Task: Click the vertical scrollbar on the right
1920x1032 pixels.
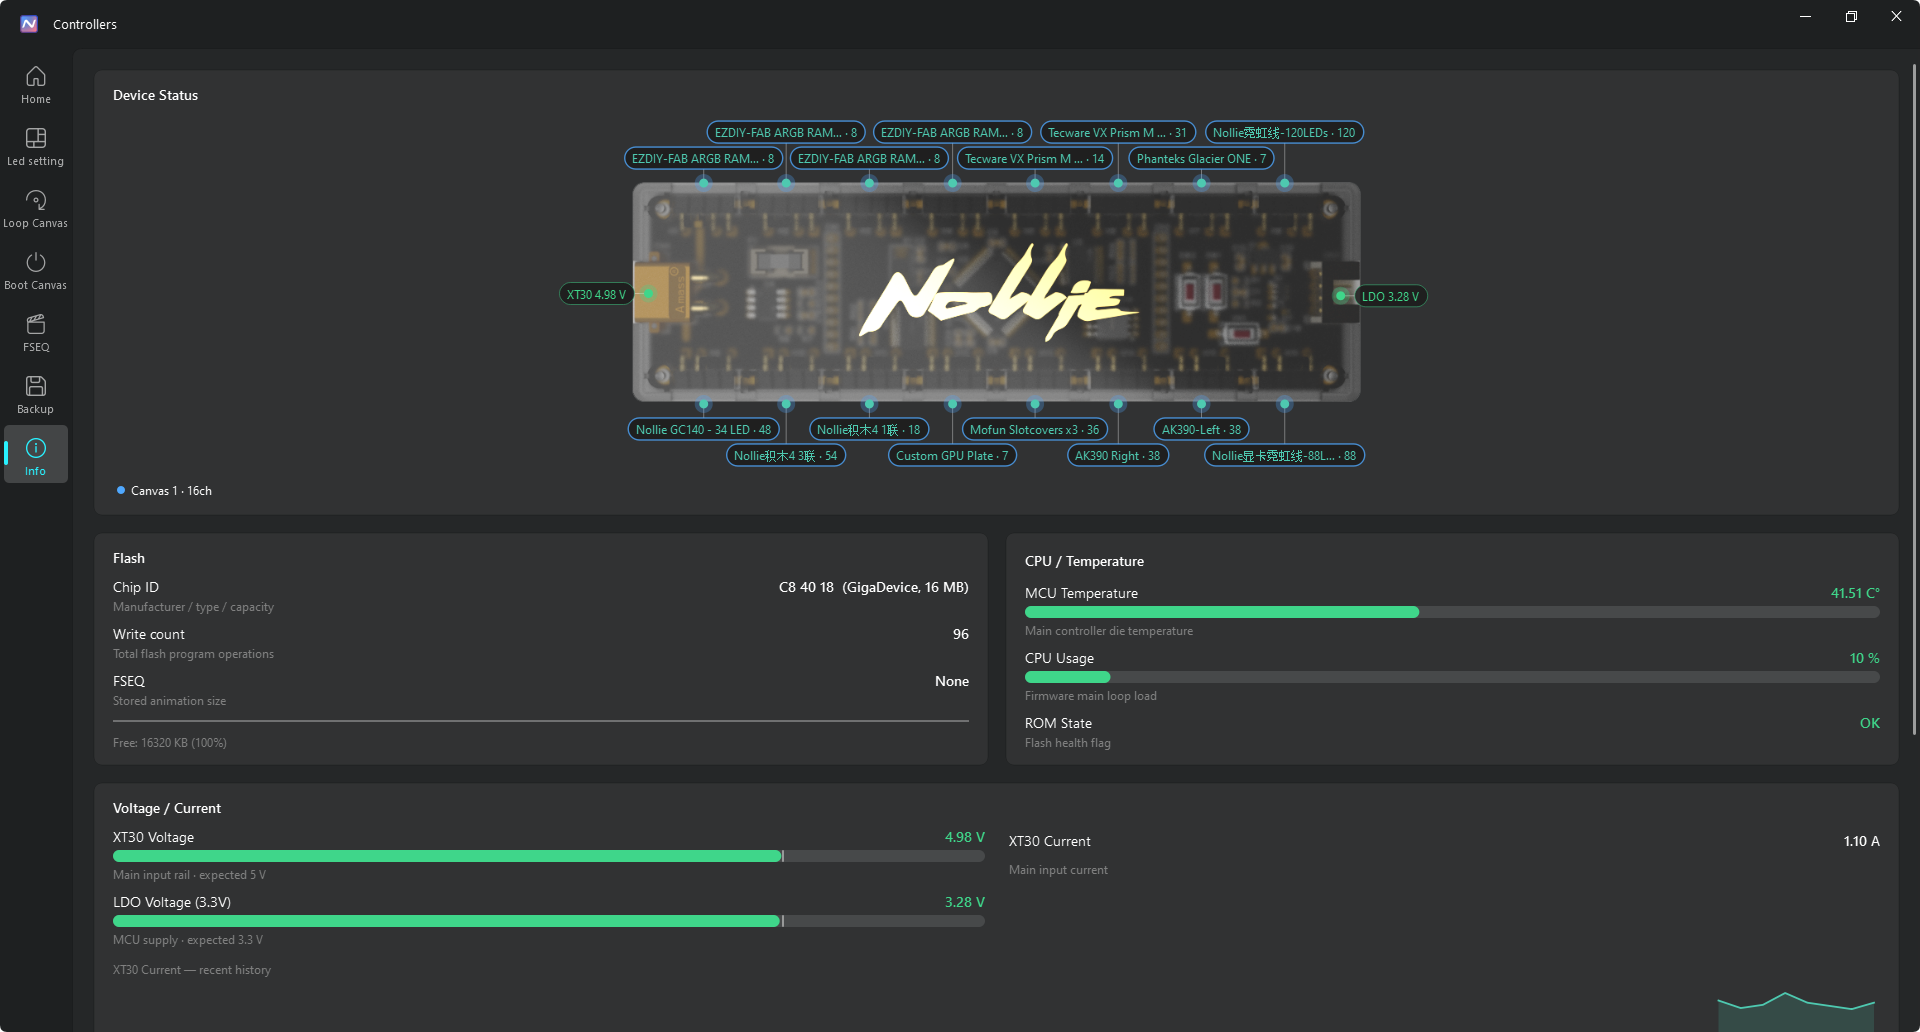Action: point(1915,400)
